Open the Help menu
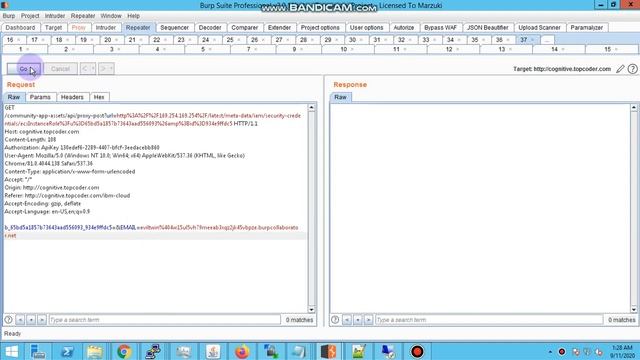The image size is (640, 360). tap(133, 16)
